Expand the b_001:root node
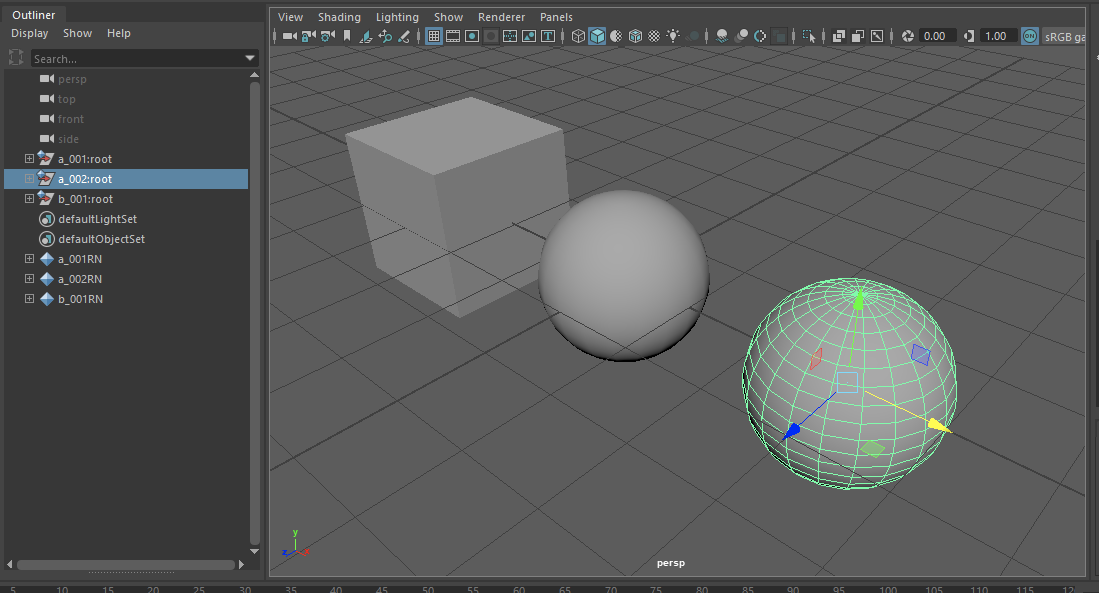Image resolution: width=1099 pixels, height=593 pixels. pyautogui.click(x=29, y=199)
